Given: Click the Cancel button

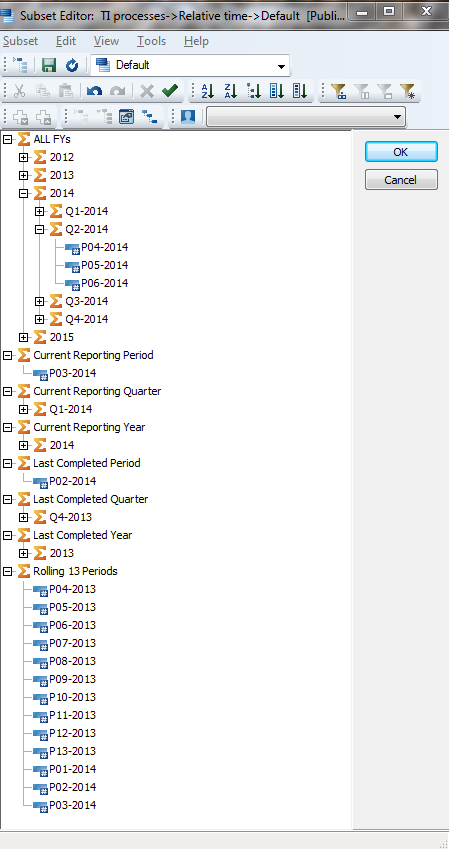Looking at the screenshot, I should (x=401, y=180).
